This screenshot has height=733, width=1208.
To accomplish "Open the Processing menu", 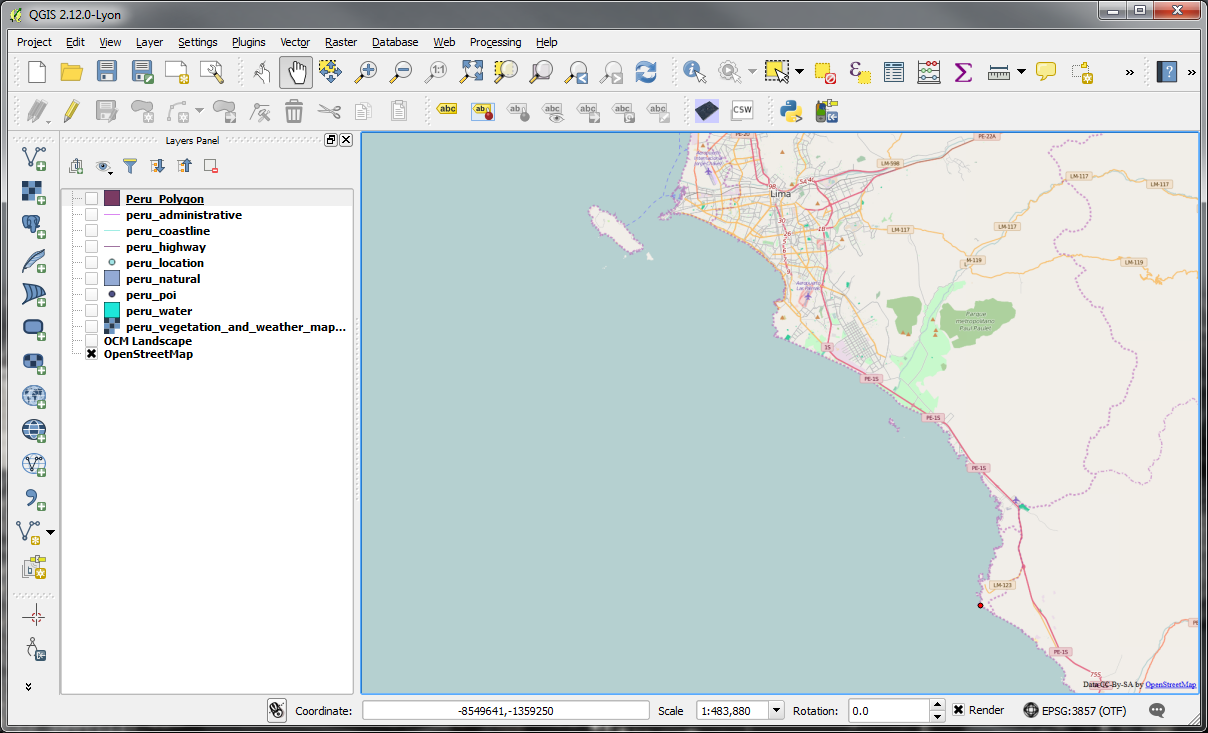I will tap(495, 42).
